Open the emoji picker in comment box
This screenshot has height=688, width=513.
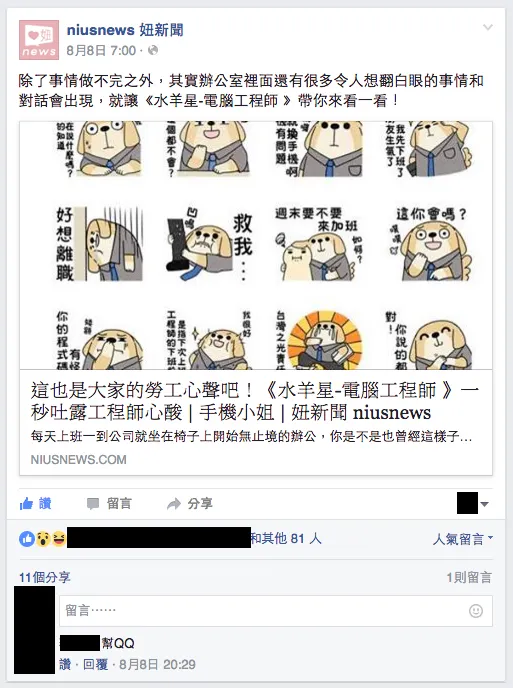pos(476,611)
